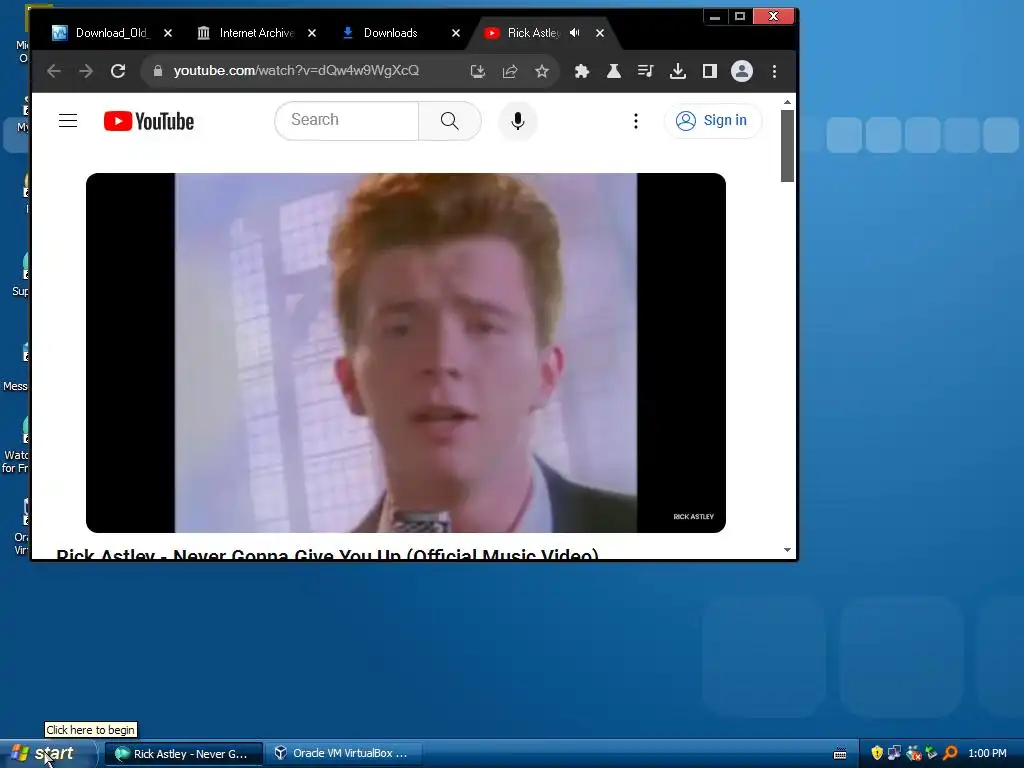This screenshot has height=768, width=1024.
Task: Start voice search with the microphone
Action: 518,121
